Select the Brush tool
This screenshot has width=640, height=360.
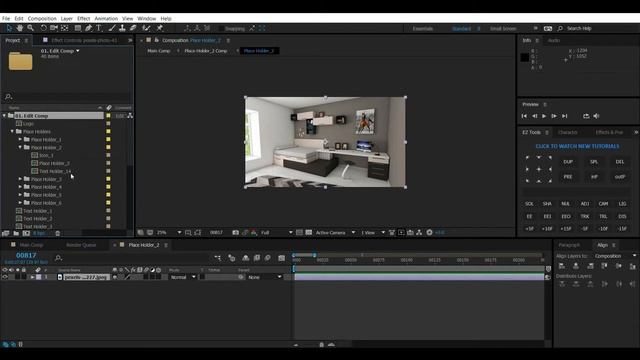pyautogui.click(x=112, y=28)
